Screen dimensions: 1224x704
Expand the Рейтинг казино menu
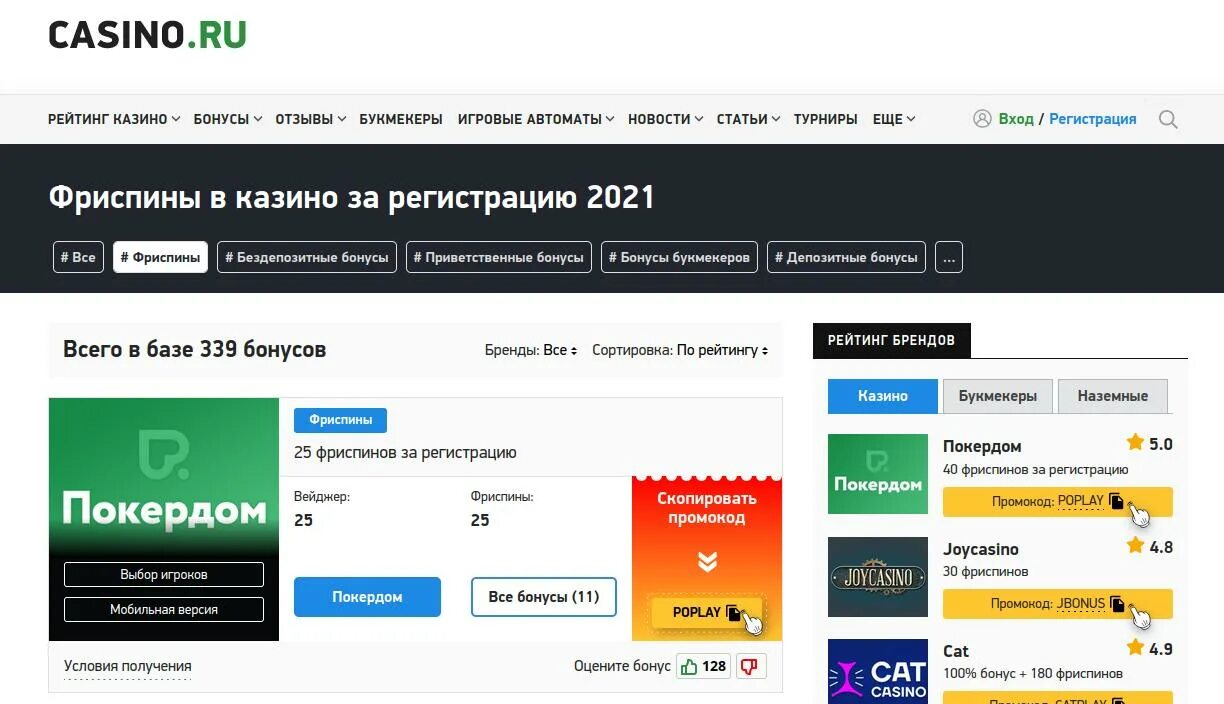114,119
